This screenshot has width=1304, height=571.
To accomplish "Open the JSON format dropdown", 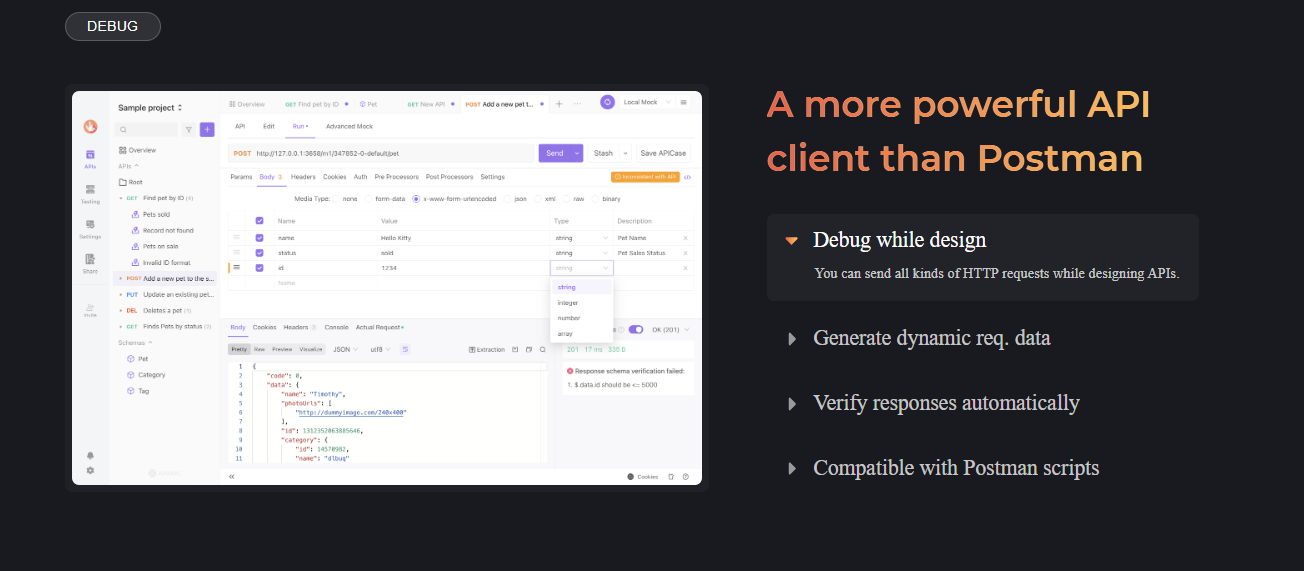I will pos(345,350).
